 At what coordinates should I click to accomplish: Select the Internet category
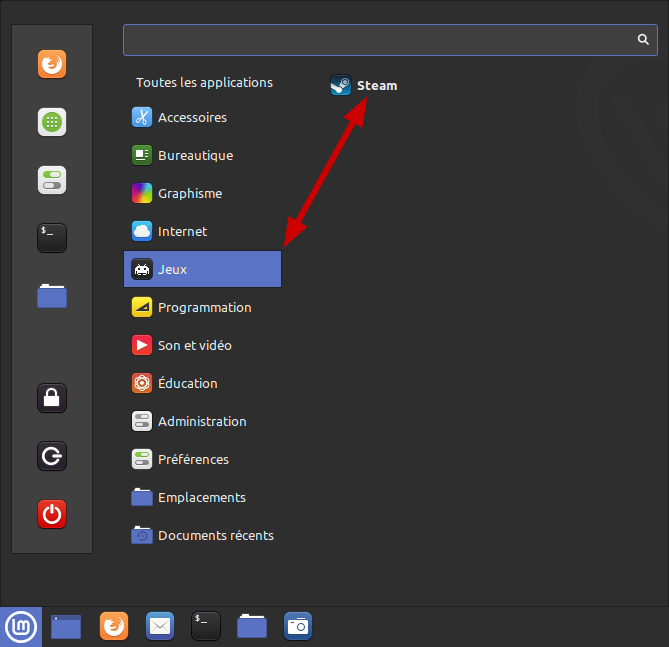click(182, 231)
